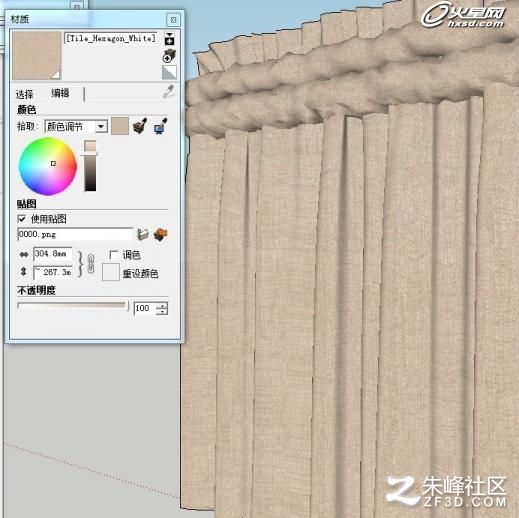Select the eyedropper sample paint tool
Viewport: 519px width, 518px height.
(x=169, y=92)
